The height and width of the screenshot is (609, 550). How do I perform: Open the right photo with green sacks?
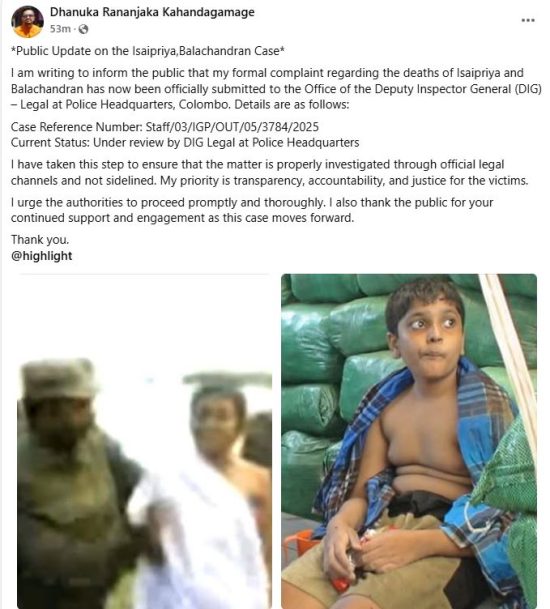coord(409,441)
